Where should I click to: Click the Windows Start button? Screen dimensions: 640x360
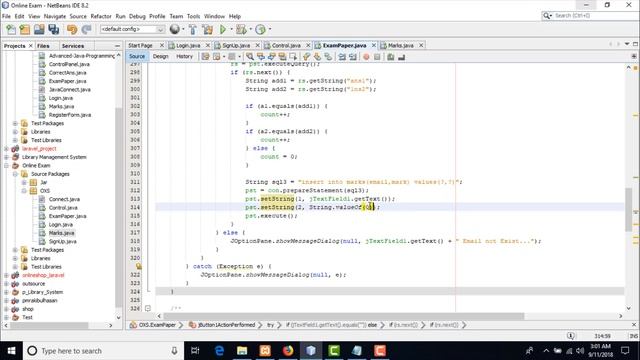11,351
